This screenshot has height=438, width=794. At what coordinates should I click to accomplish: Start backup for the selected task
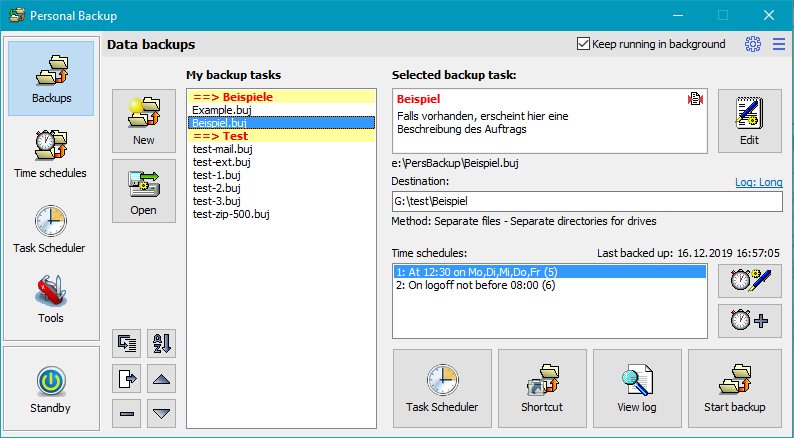734,387
